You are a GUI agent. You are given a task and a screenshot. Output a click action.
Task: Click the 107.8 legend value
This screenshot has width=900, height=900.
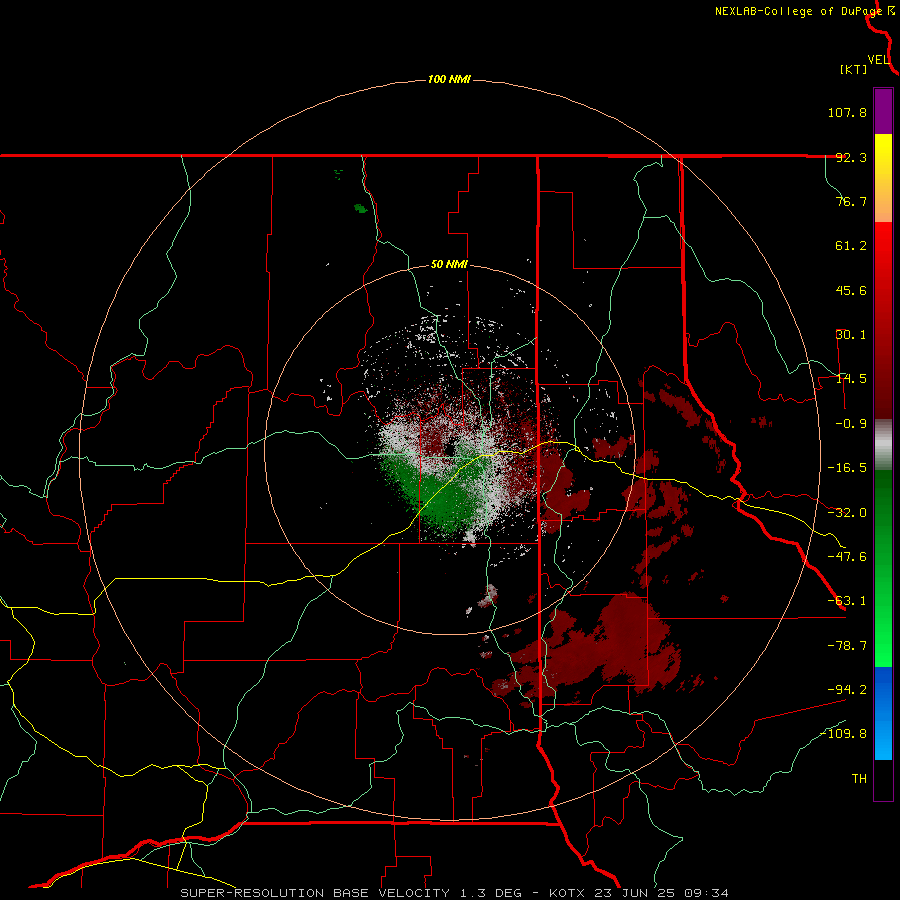pyautogui.click(x=847, y=112)
